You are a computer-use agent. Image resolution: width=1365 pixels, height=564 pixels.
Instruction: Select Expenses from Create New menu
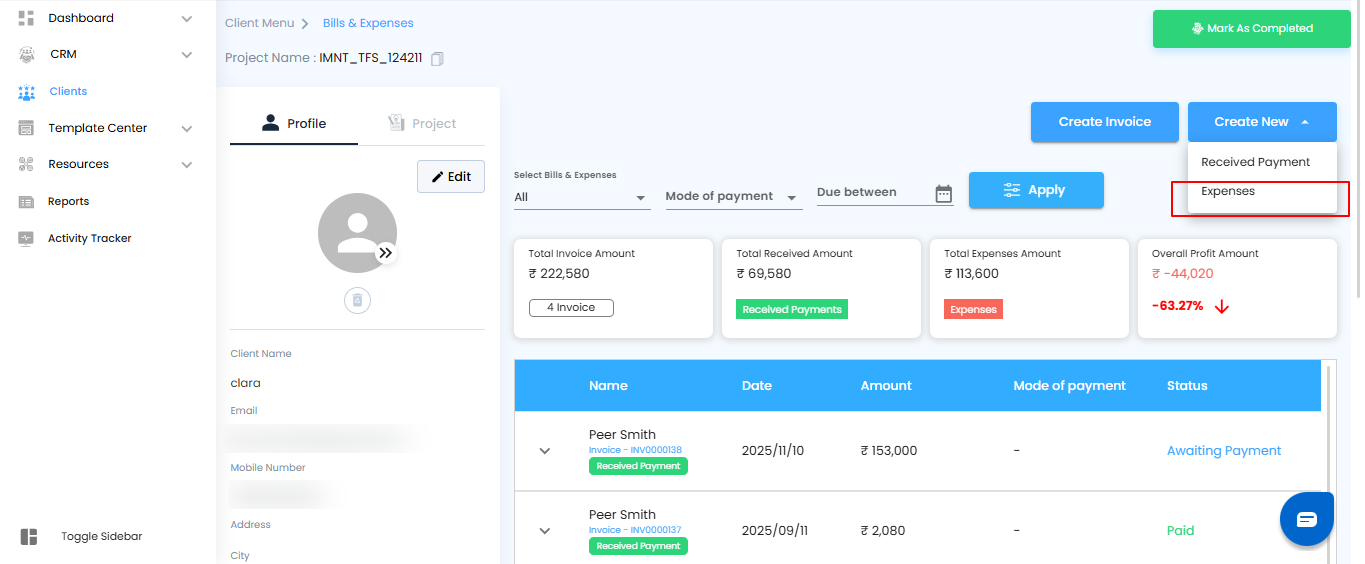tap(1228, 192)
